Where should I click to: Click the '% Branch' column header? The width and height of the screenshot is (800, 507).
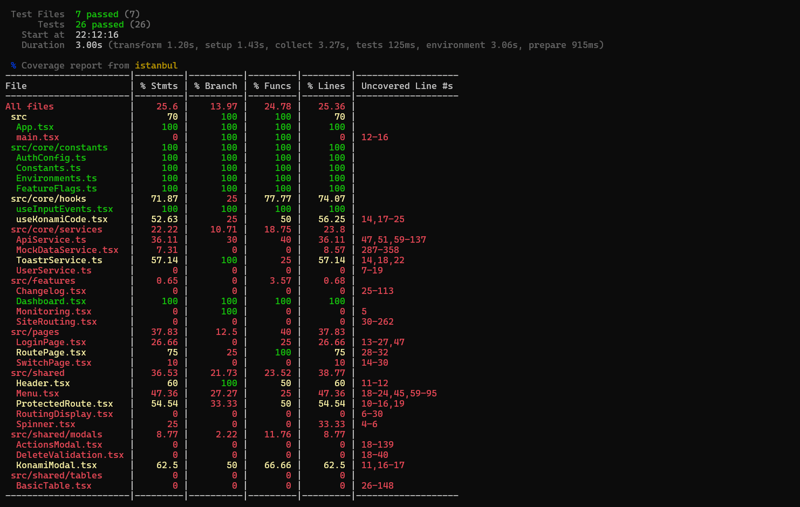click(x=216, y=86)
